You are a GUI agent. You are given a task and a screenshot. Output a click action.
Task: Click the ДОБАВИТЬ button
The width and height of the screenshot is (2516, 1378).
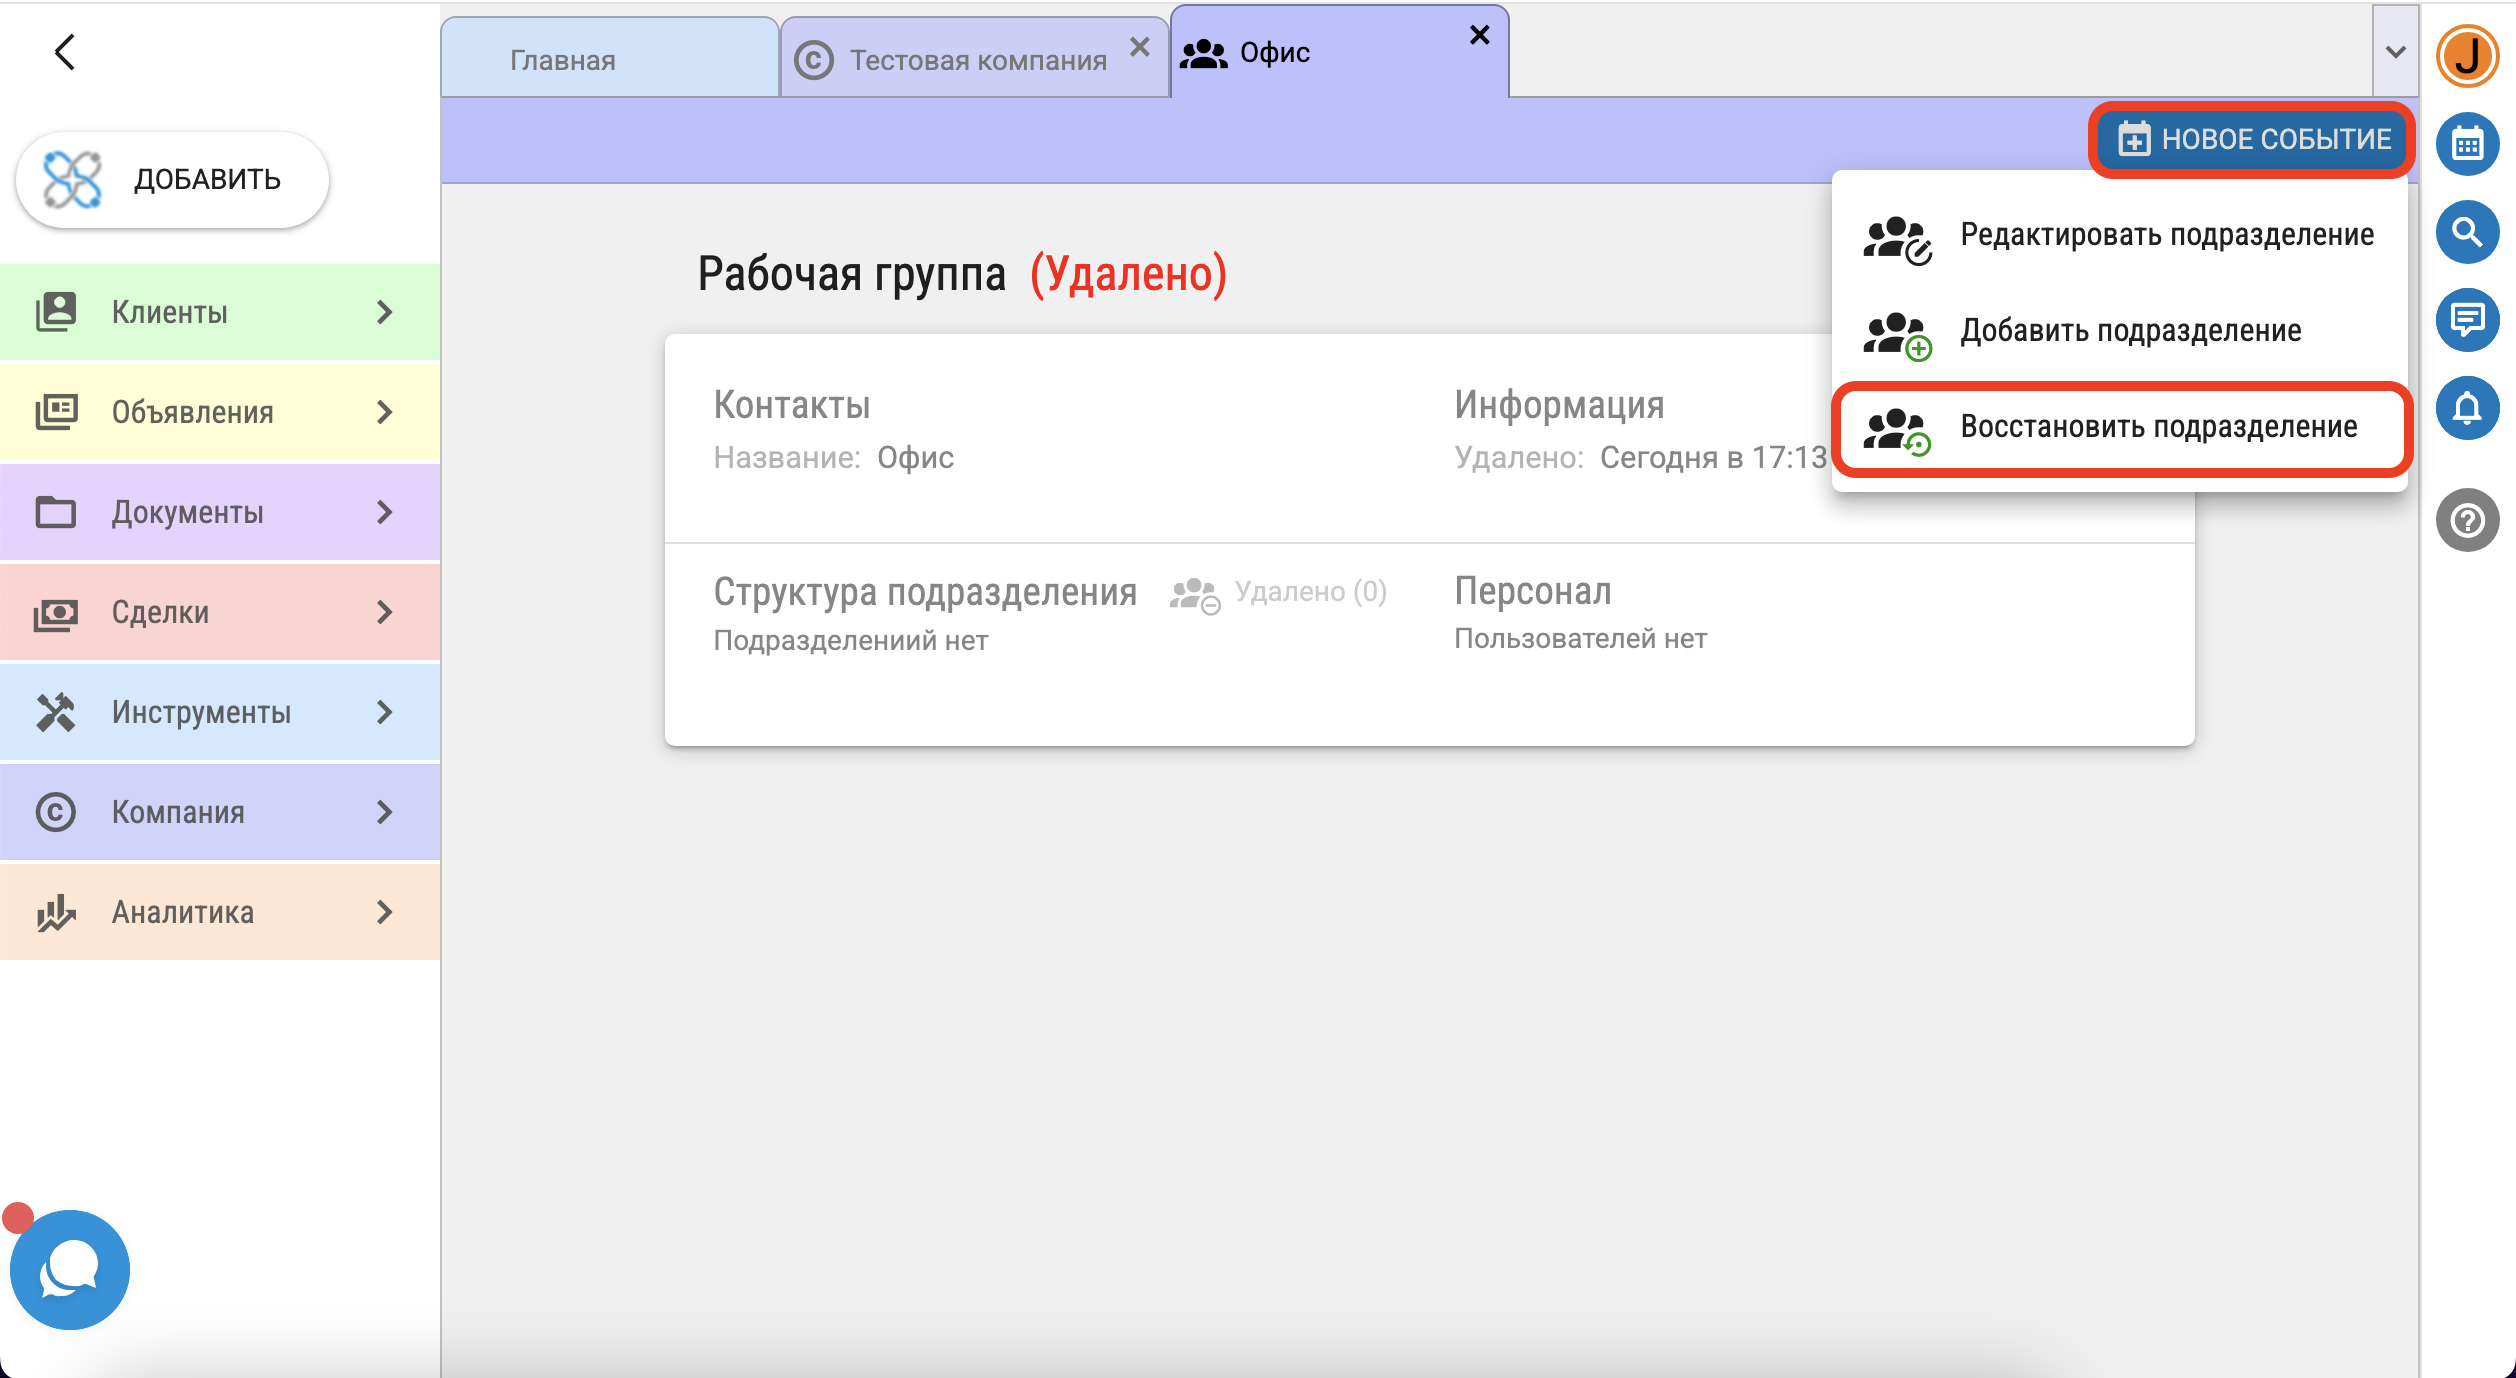click(x=172, y=180)
